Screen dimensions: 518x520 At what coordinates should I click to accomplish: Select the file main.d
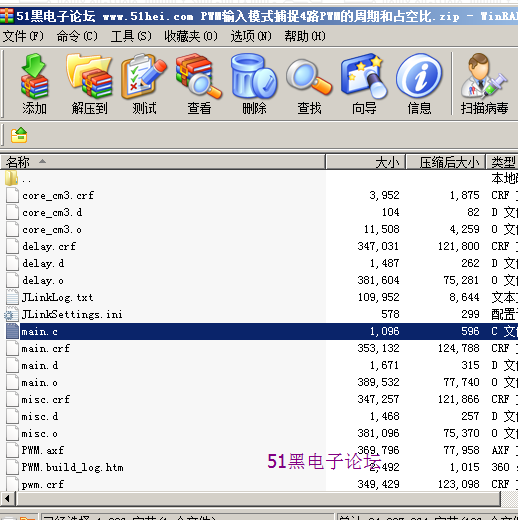point(40,365)
